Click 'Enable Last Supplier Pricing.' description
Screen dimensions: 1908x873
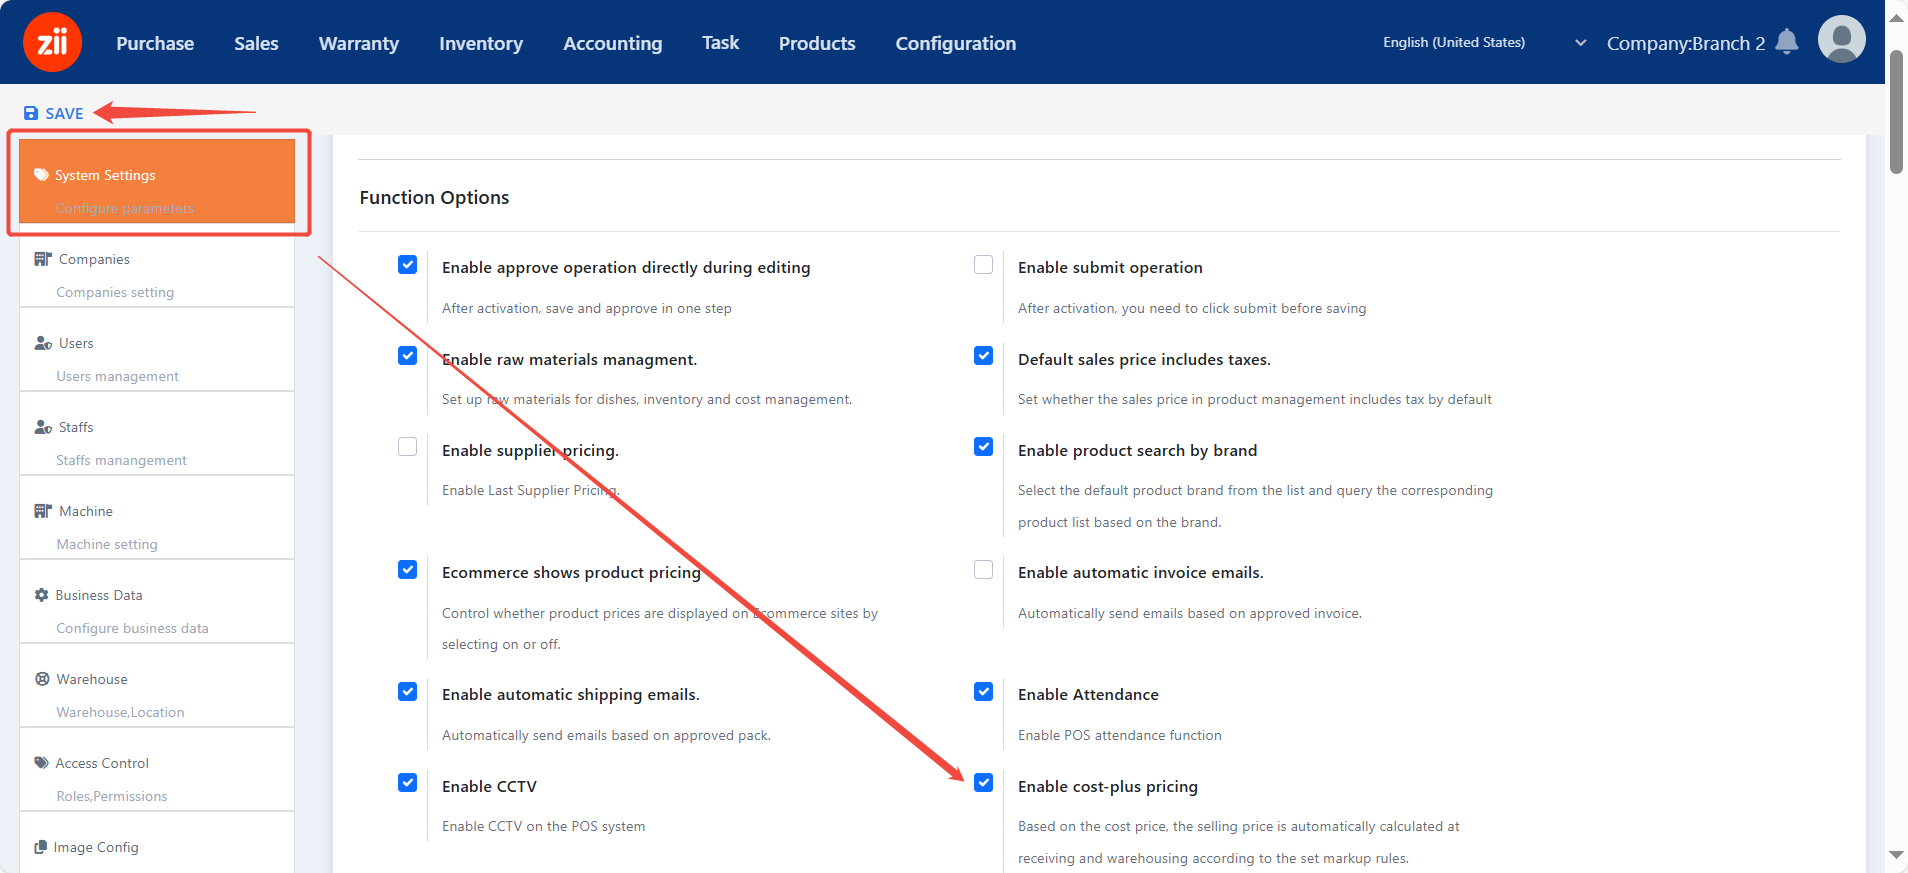tap(531, 490)
